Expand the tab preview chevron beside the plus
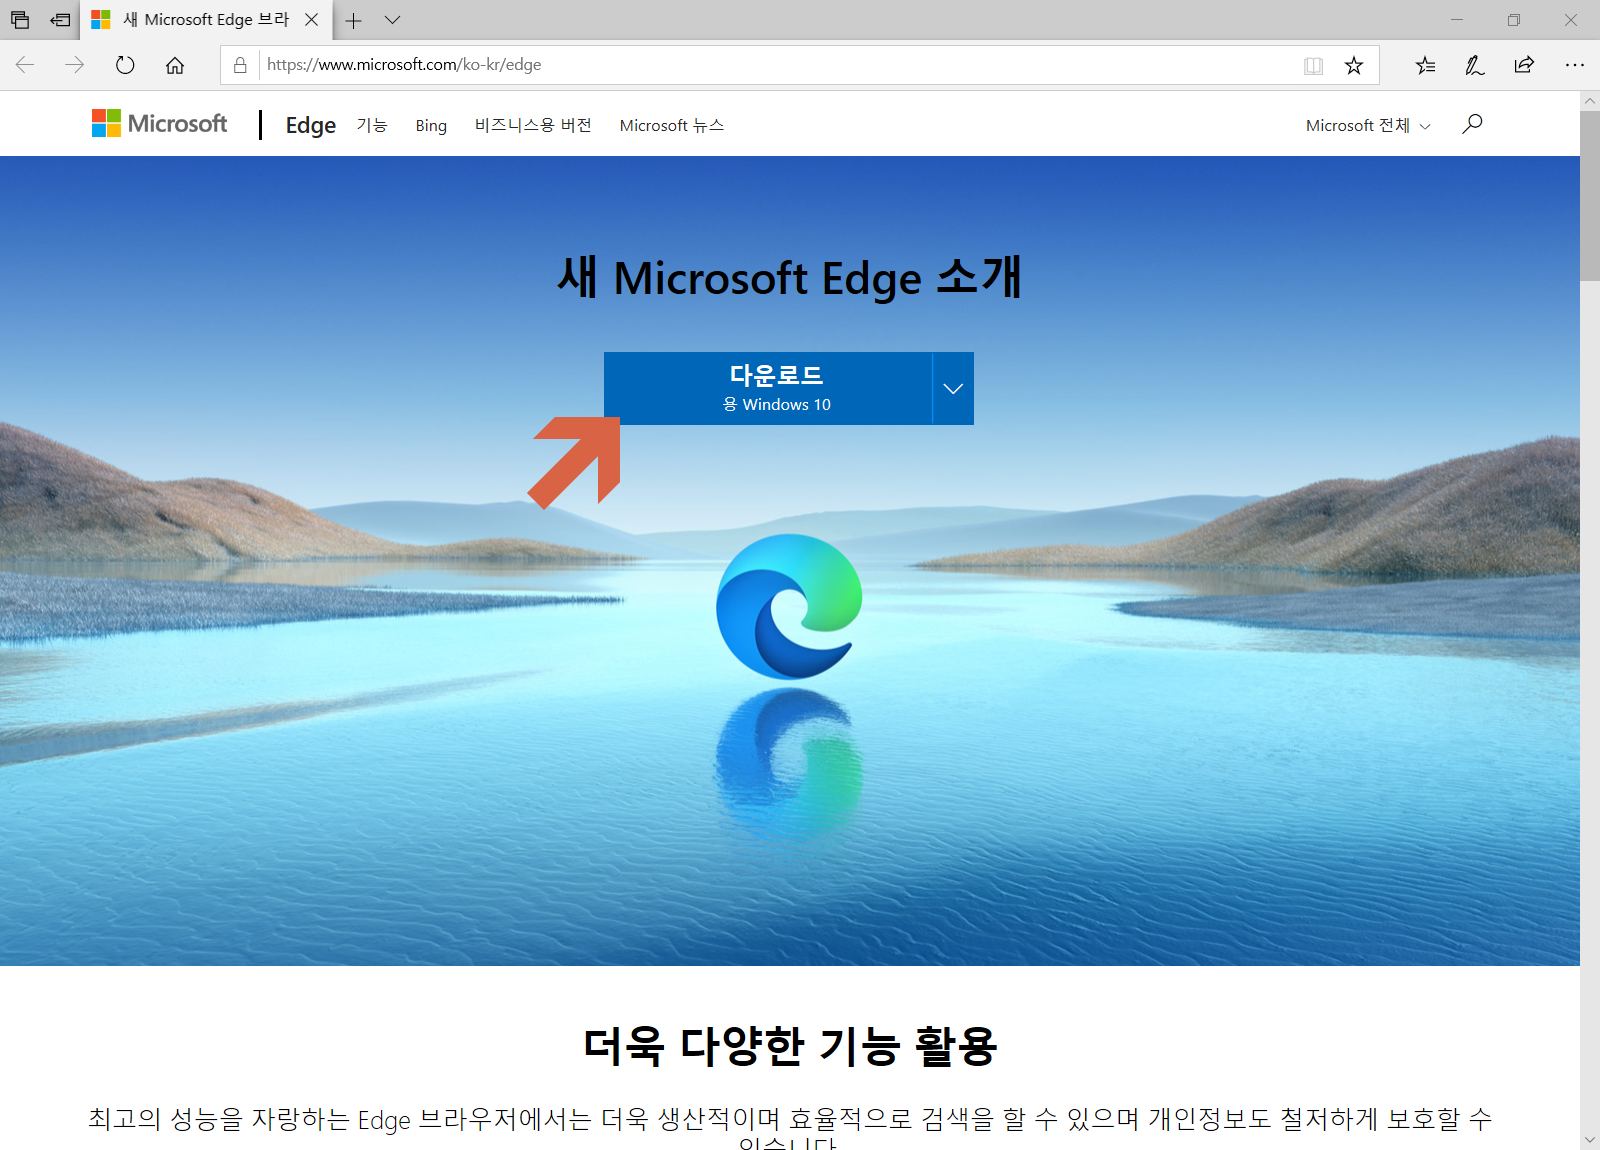Image resolution: width=1600 pixels, height=1150 pixels. pos(393,20)
